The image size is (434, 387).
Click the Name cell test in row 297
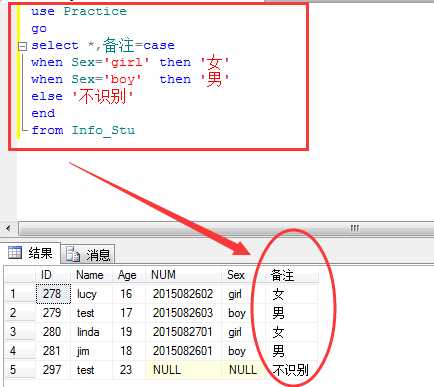click(92, 370)
